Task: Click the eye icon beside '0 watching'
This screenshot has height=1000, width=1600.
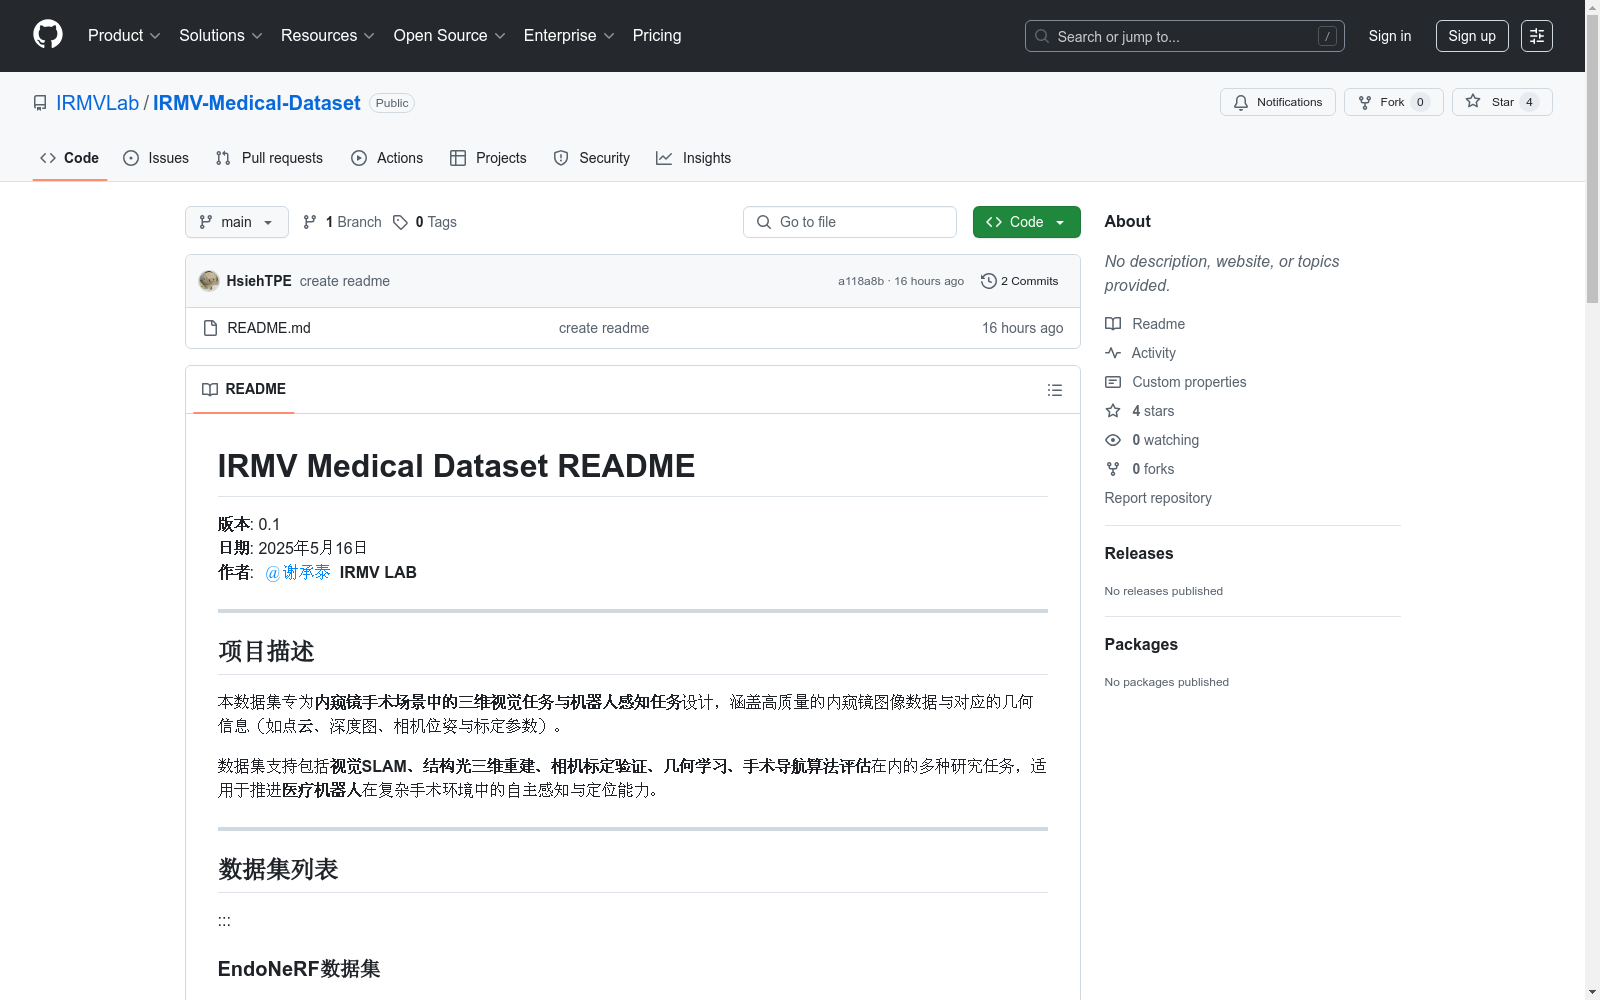Action: pyautogui.click(x=1113, y=440)
